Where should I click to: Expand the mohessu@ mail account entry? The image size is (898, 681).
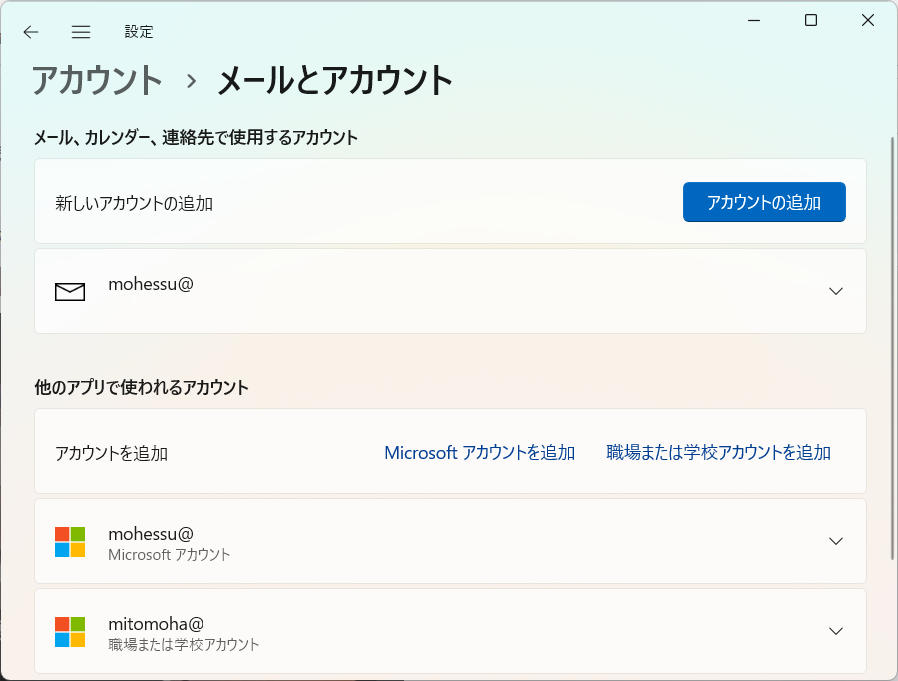click(836, 291)
